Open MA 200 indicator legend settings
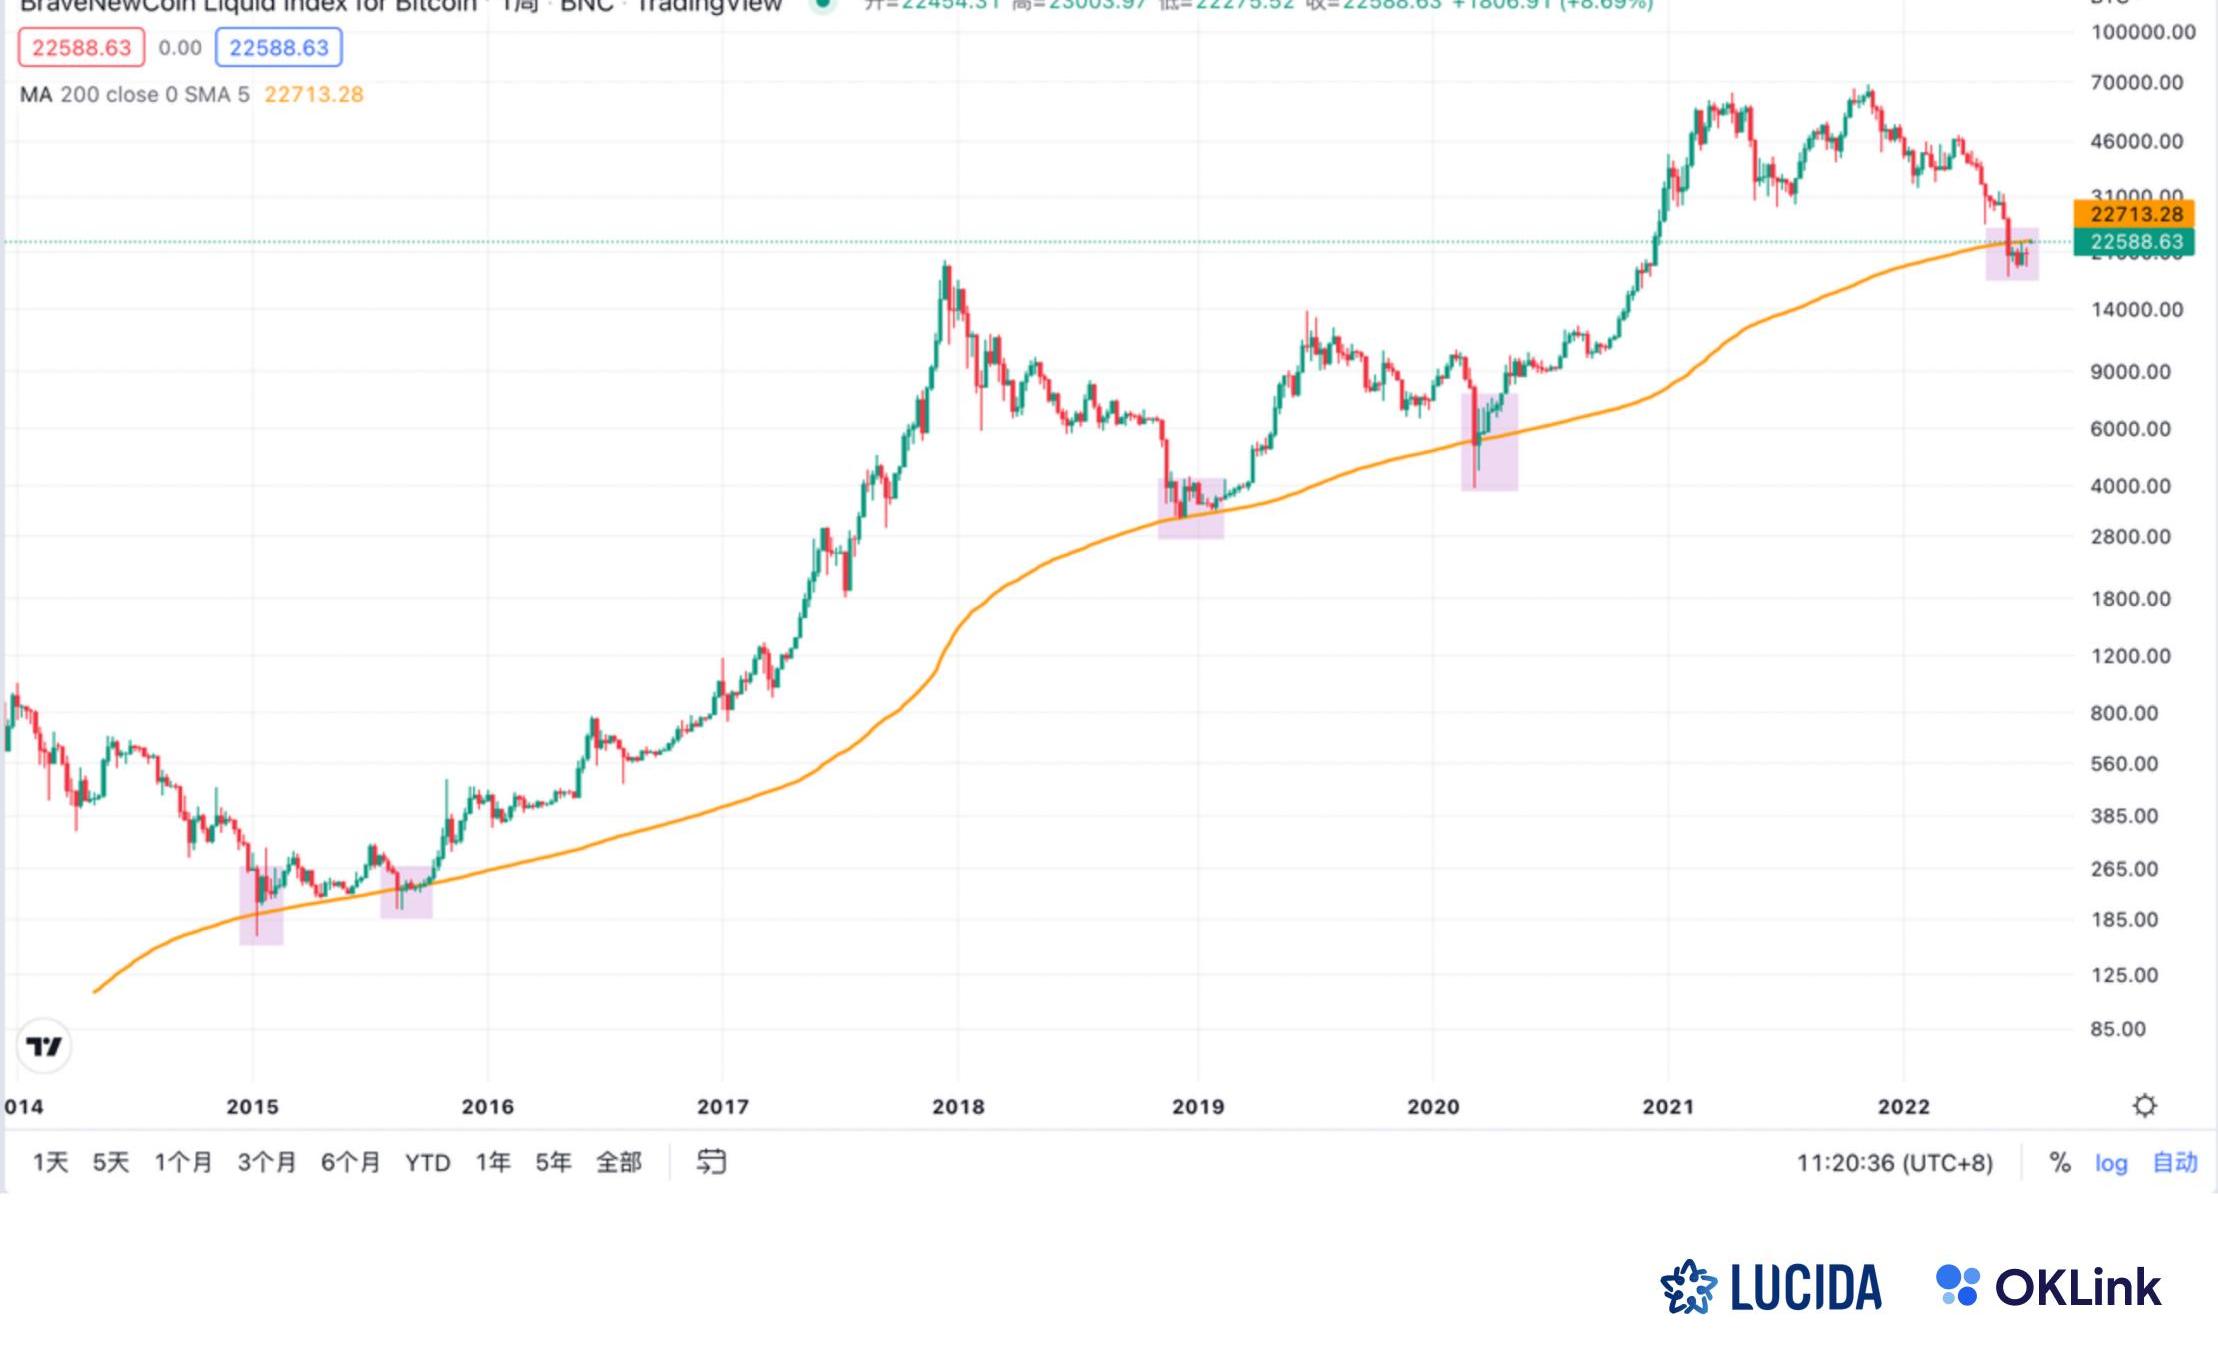Screen dimensions: 2218x1350 [x=134, y=94]
